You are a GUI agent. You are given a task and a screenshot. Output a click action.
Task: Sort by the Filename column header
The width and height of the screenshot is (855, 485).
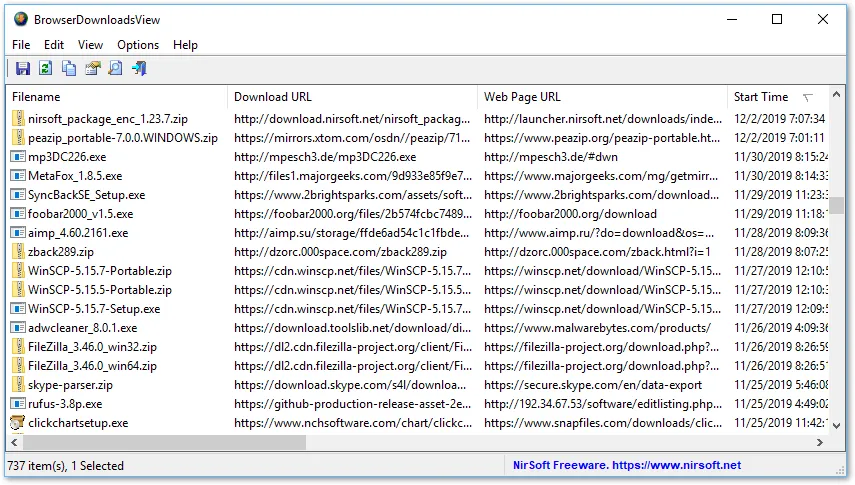point(117,97)
